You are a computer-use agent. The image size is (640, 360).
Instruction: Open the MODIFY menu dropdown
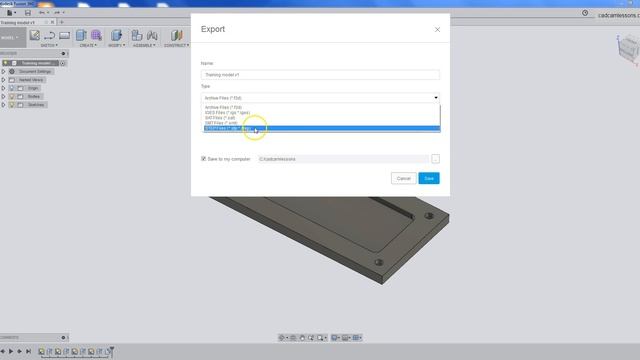pos(116,45)
